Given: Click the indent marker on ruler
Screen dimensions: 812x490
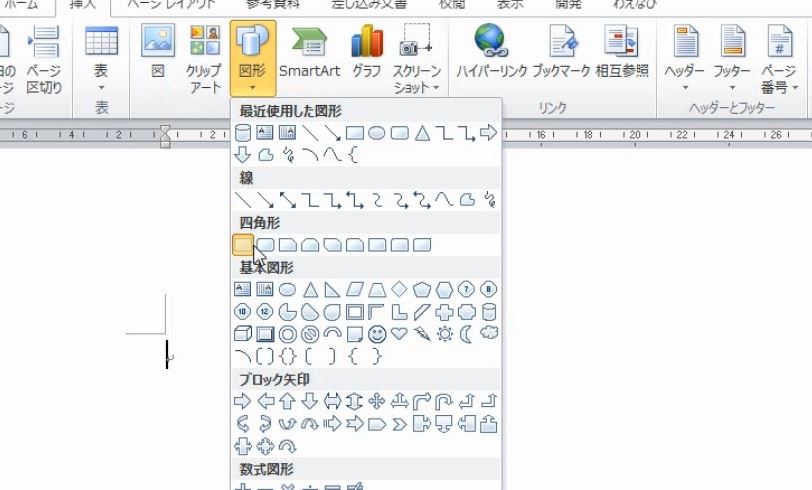Looking at the screenshot, I should coord(165,136).
